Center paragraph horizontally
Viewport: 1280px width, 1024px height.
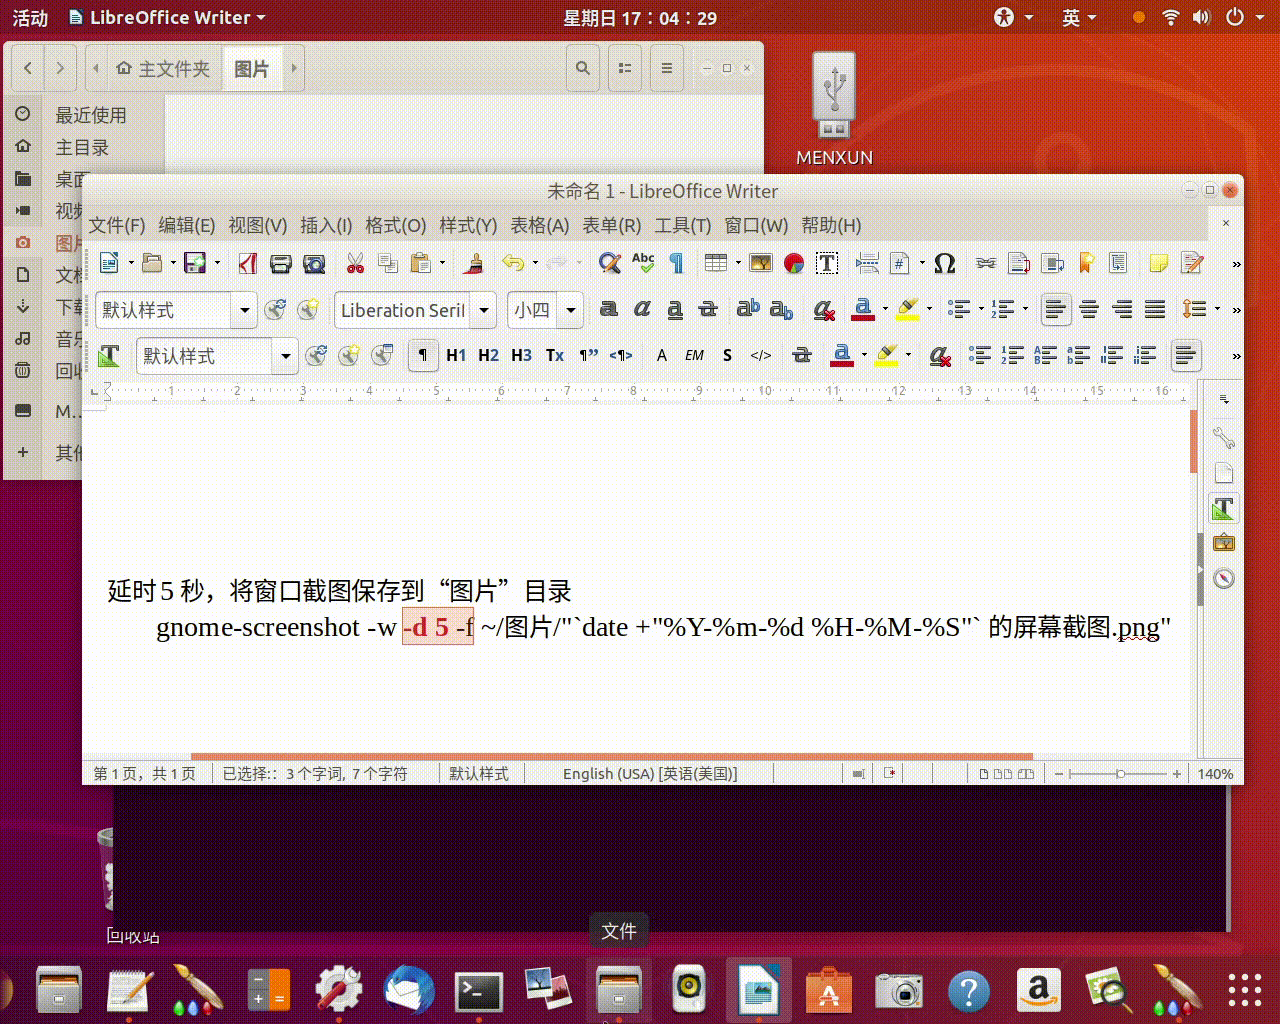(1089, 310)
